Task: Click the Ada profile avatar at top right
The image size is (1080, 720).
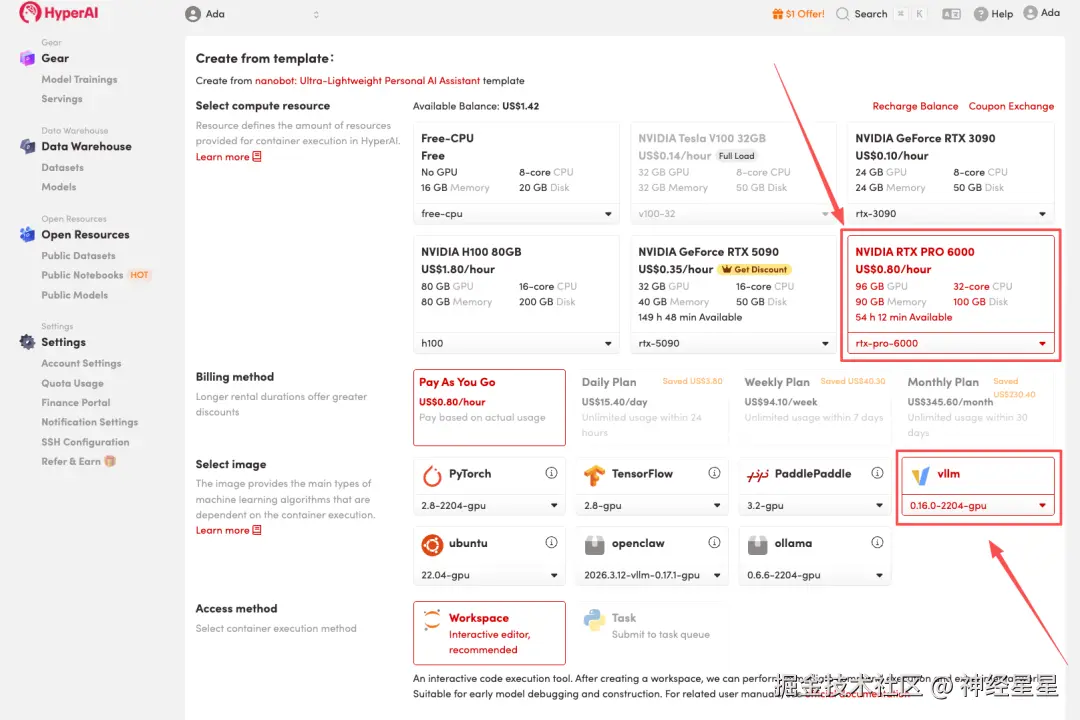Action: click(1030, 12)
